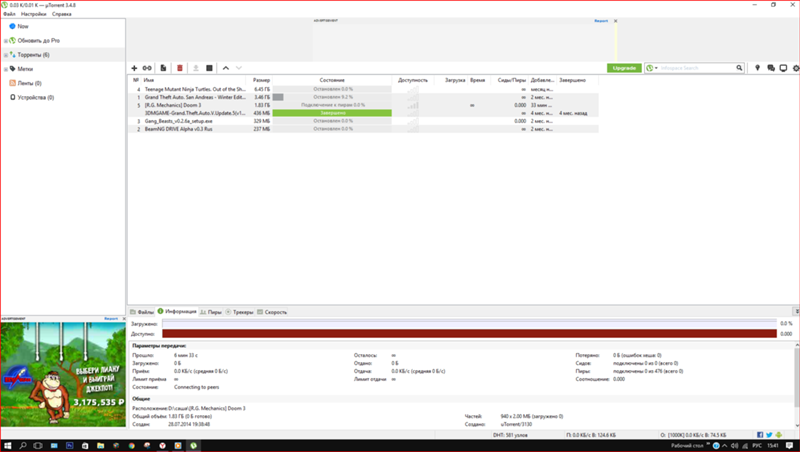Select Teenage Mutant Ninja Turtles torrent row
The image size is (800, 452).
363,89
